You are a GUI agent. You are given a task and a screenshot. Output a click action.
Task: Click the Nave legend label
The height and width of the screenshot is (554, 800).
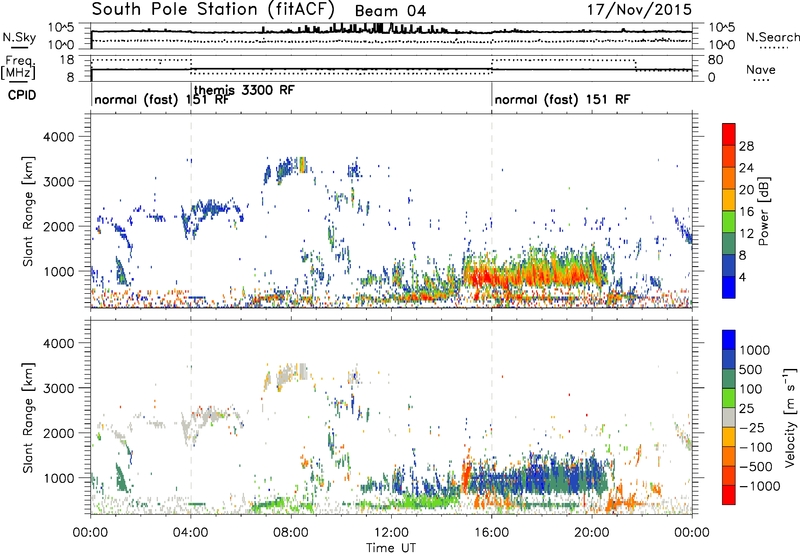point(761,69)
